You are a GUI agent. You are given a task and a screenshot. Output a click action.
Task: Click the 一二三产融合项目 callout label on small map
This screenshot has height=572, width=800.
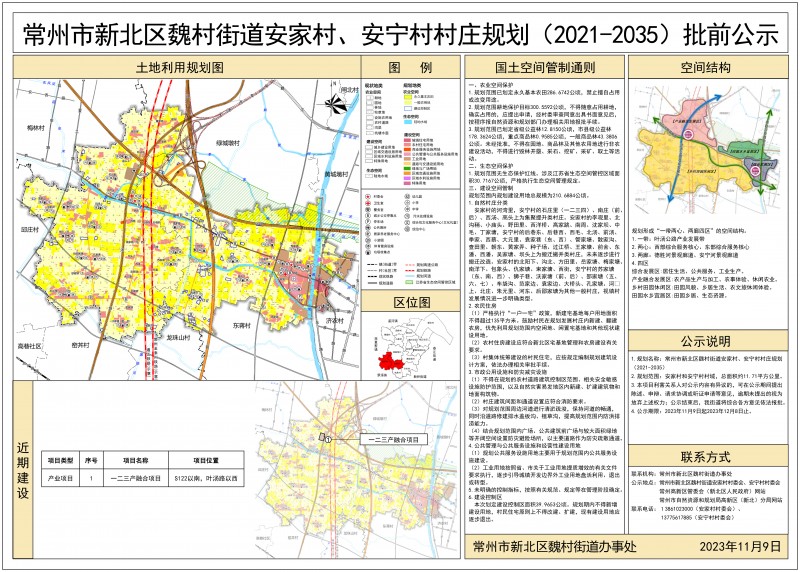tap(393, 439)
